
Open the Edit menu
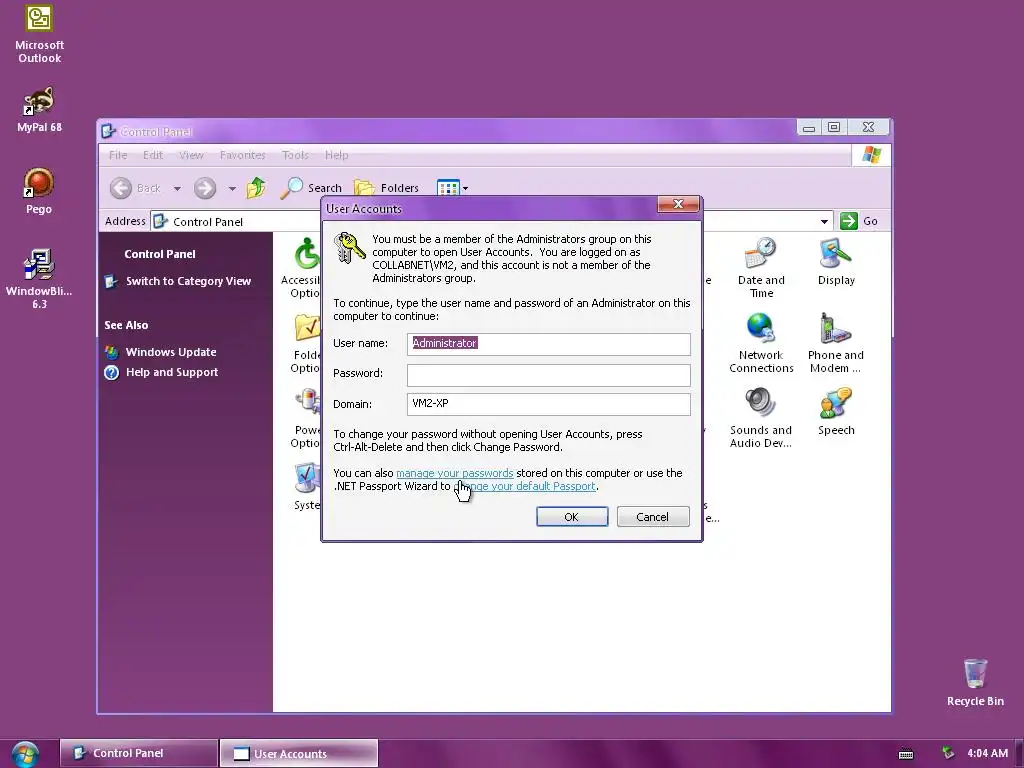click(153, 155)
